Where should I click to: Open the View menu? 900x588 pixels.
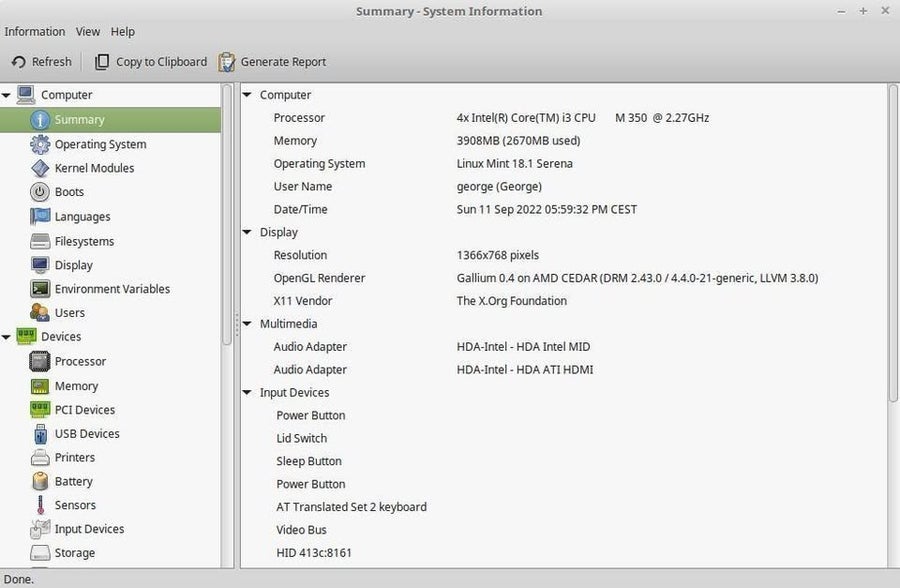click(88, 32)
